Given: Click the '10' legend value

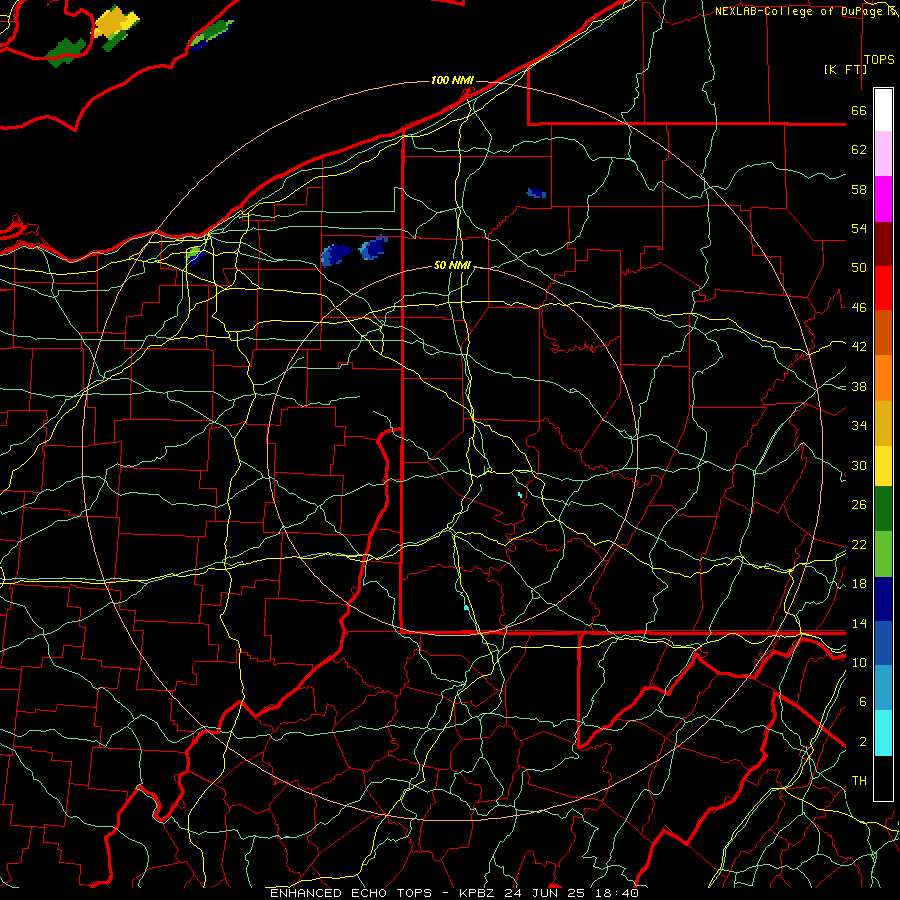Looking at the screenshot, I should [859, 663].
